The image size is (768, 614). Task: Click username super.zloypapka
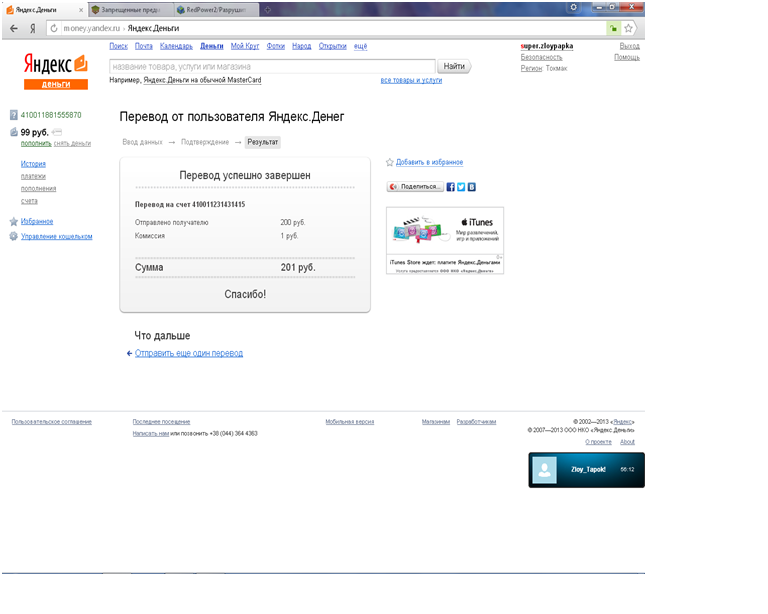pos(547,46)
